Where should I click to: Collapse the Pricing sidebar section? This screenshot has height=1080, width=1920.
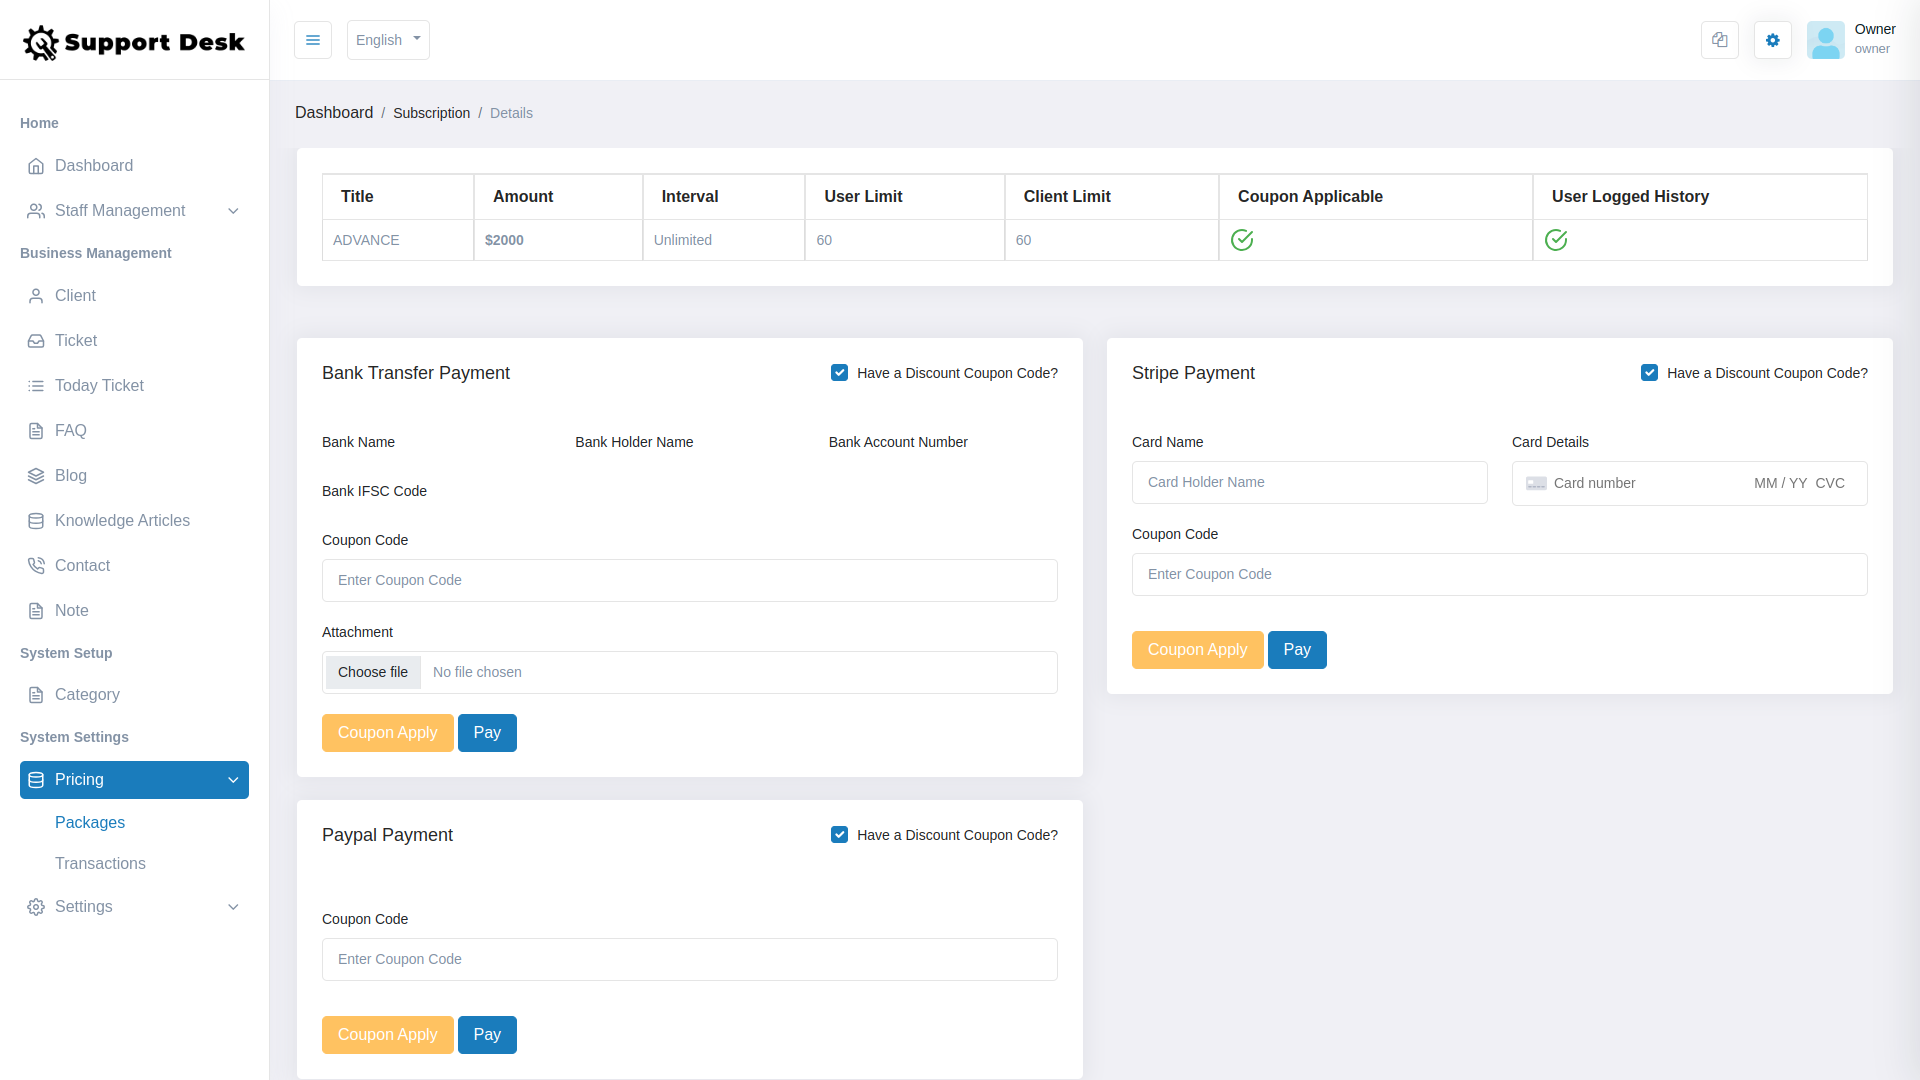[x=133, y=780]
